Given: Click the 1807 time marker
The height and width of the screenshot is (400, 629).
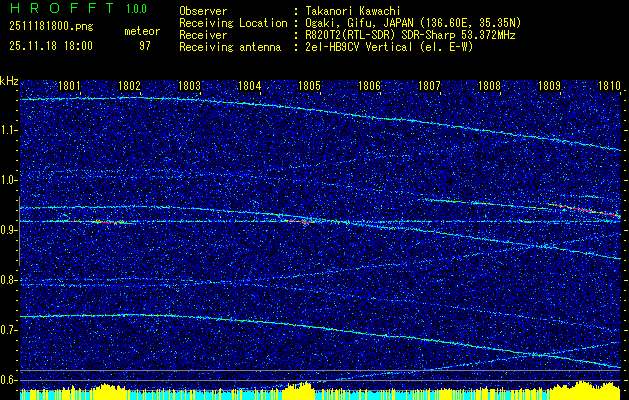Looking at the screenshot, I should pos(429,86).
